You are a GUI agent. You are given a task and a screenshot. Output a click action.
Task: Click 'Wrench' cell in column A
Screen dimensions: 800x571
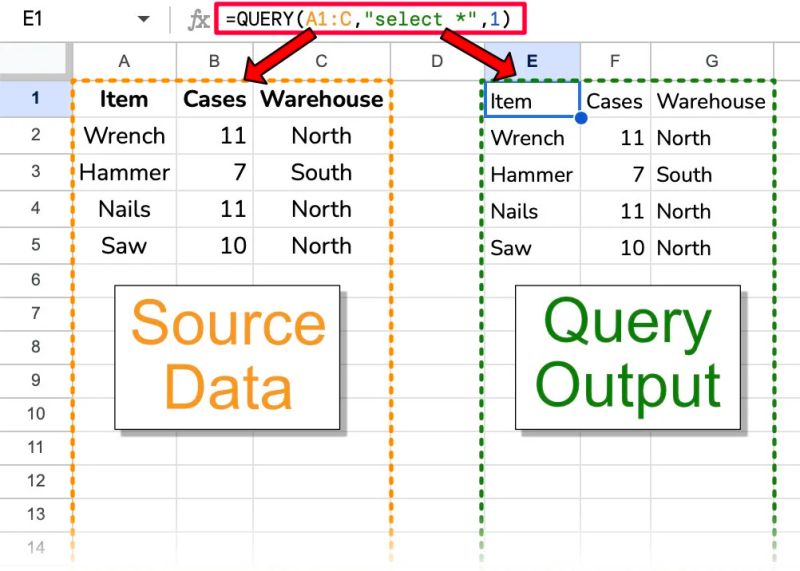click(124, 136)
